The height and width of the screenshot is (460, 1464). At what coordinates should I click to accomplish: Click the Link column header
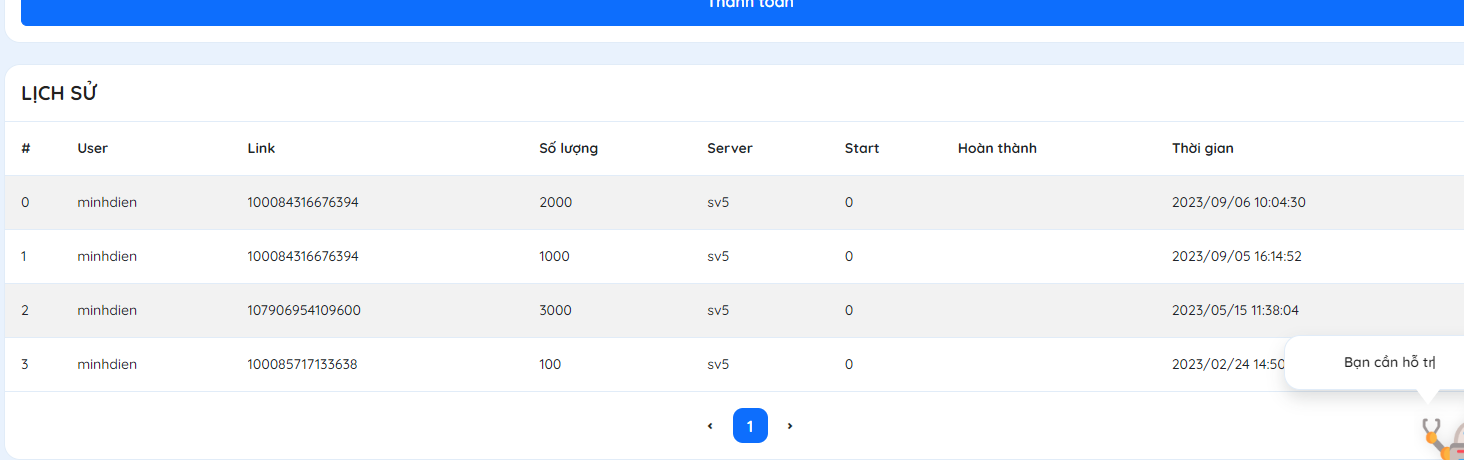261,148
